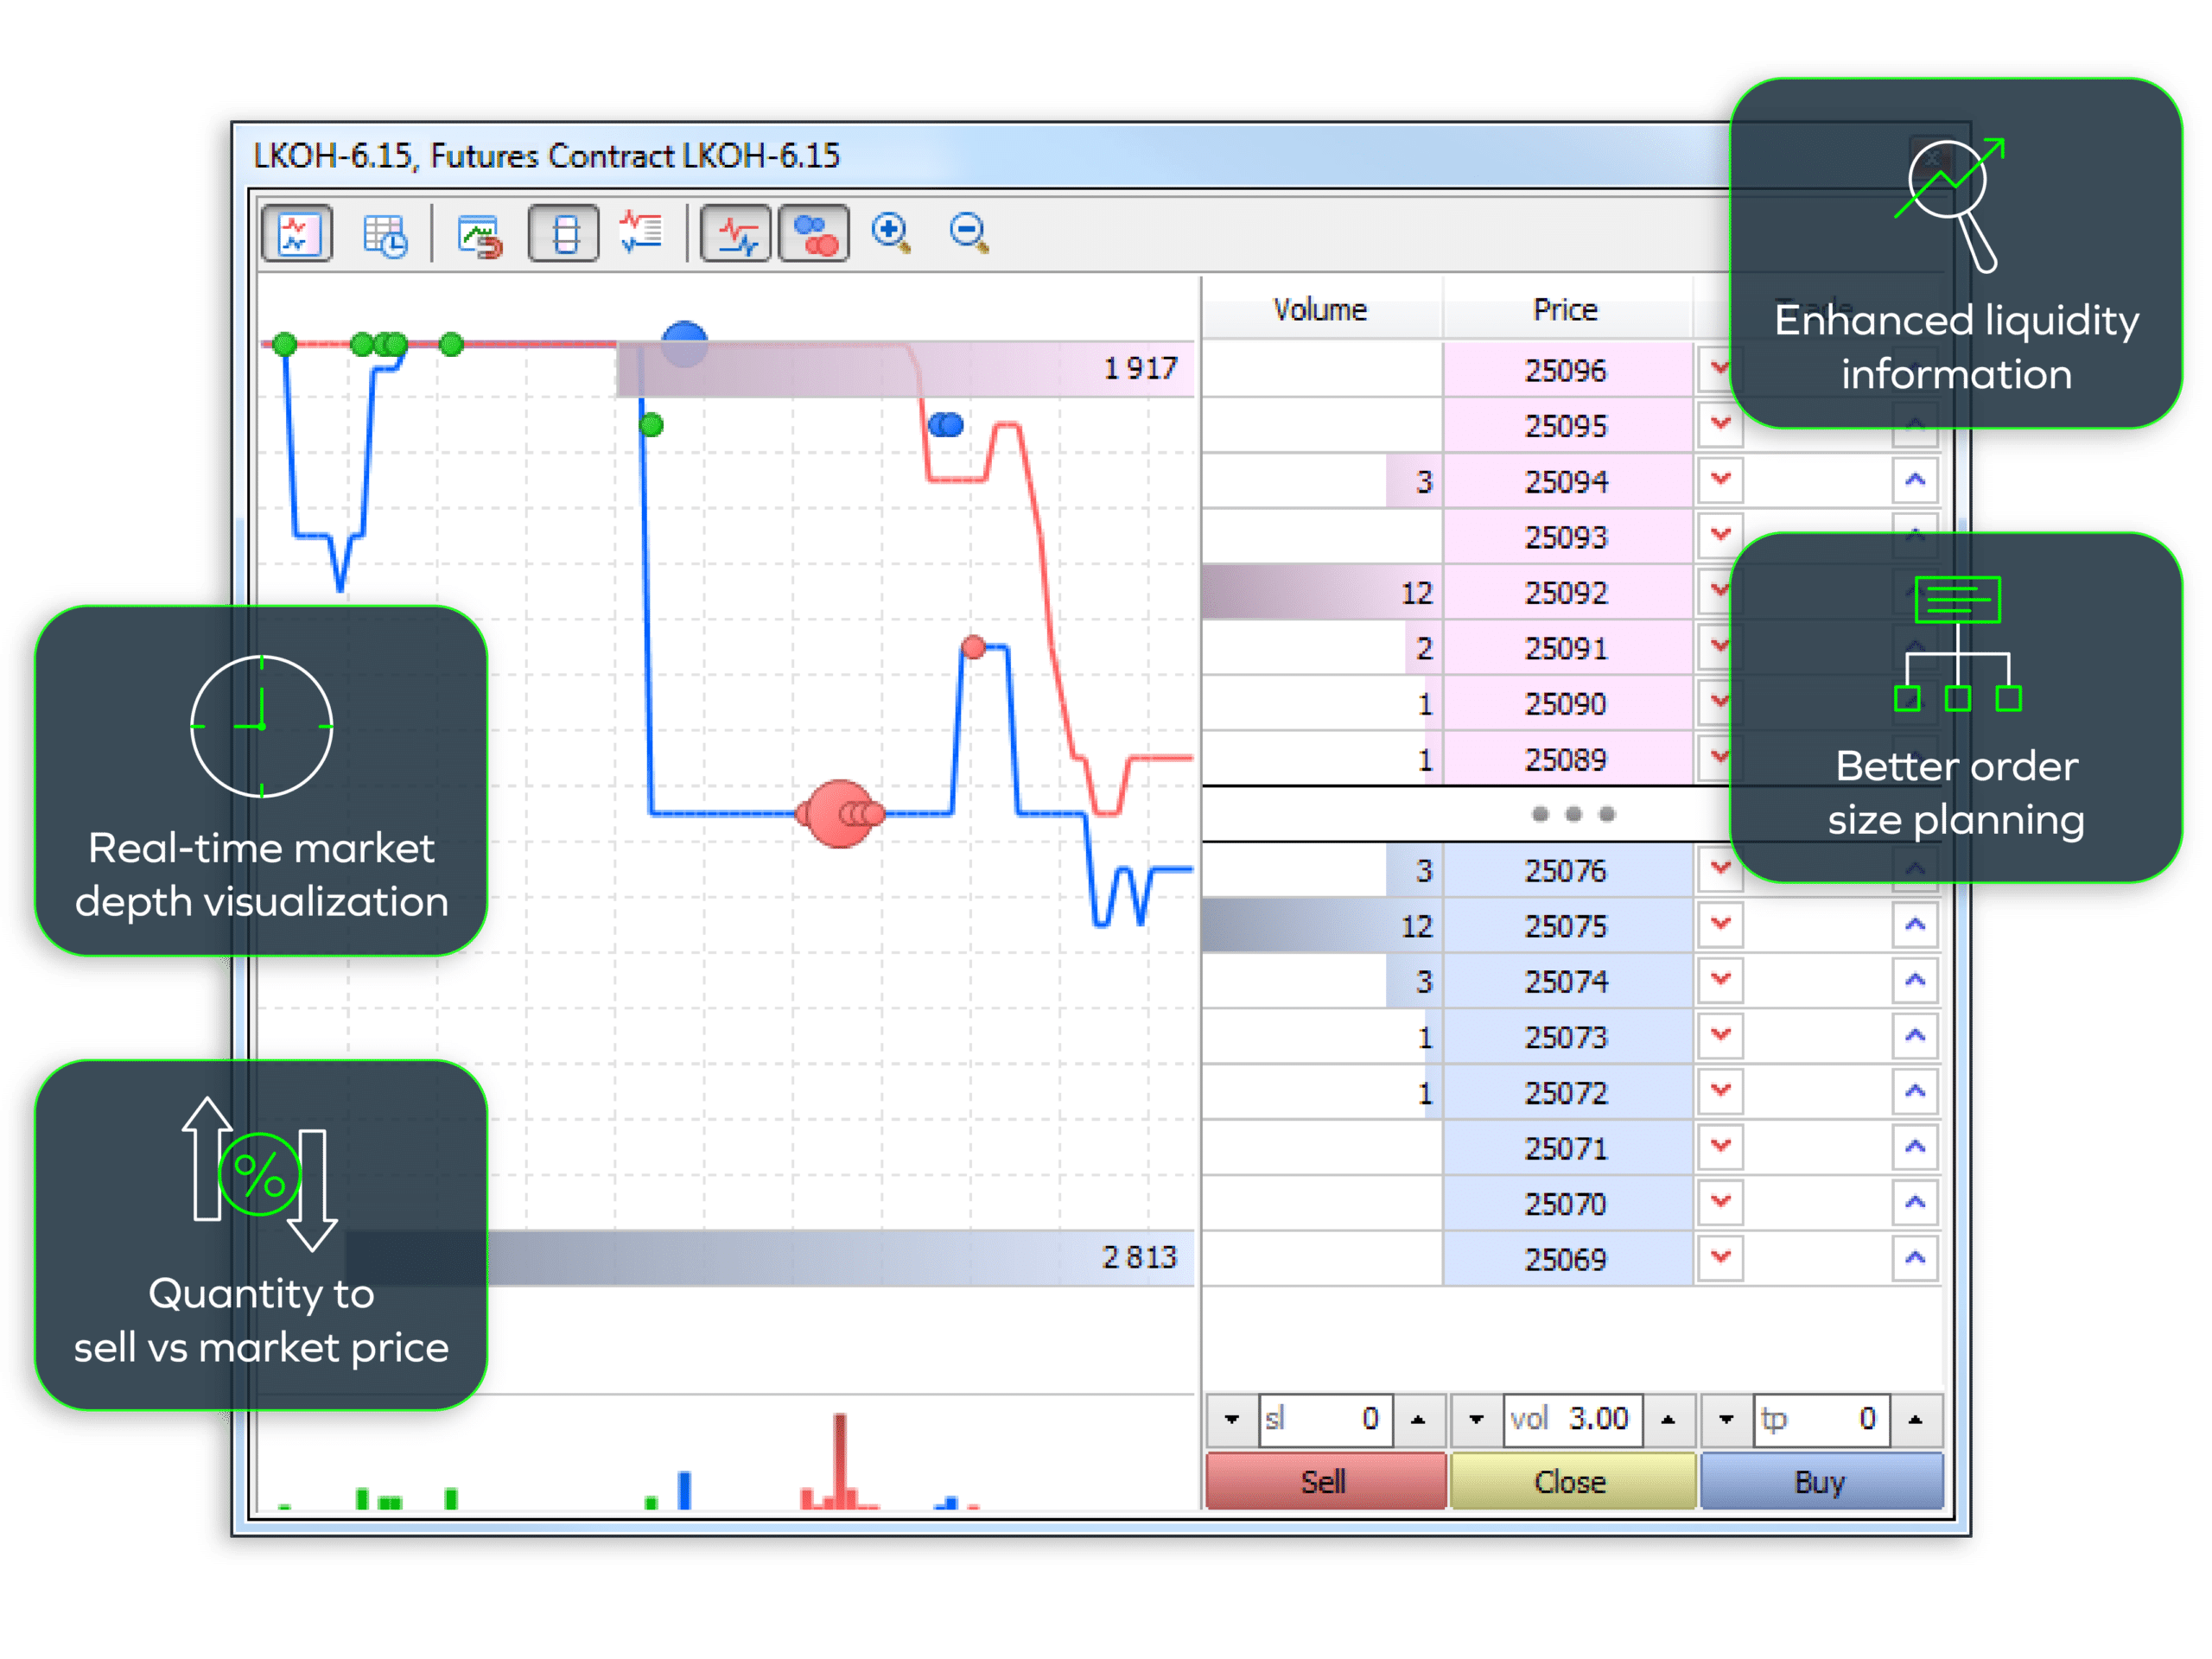Increase vol using its up stepper arrow
Viewport: 2212px width, 1659px height.
1668,1419
